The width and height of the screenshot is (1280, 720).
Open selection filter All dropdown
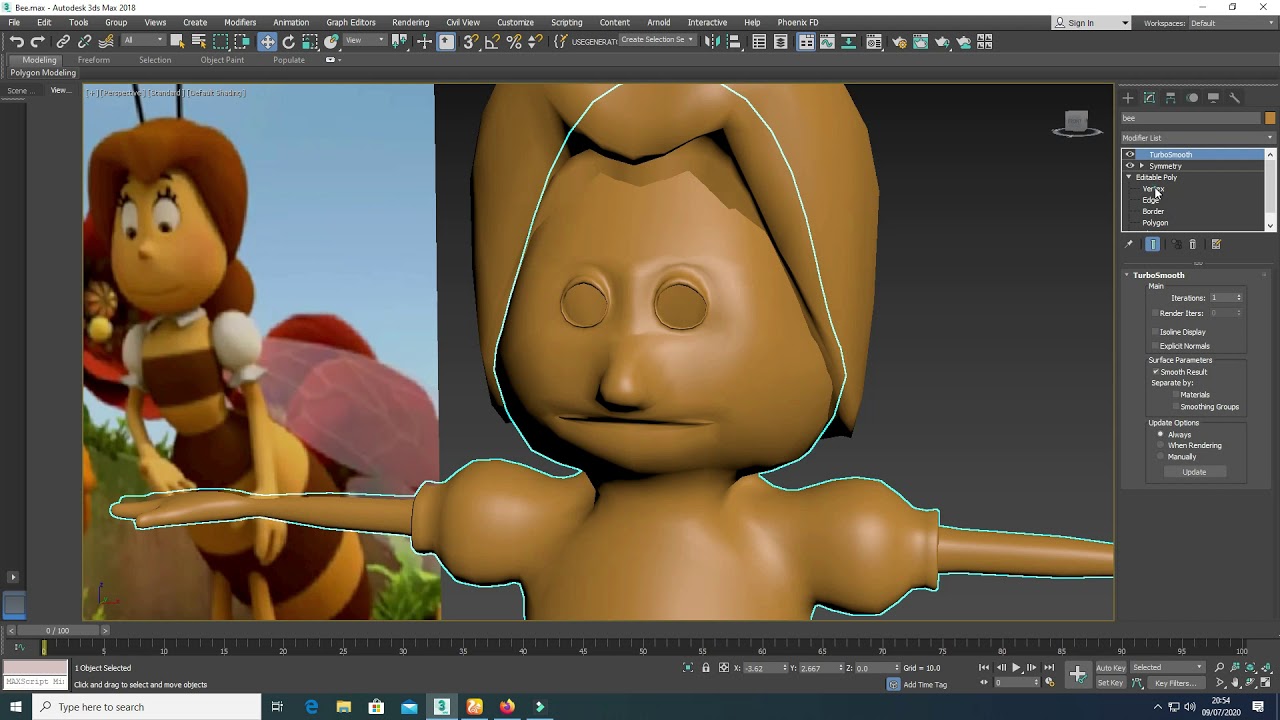pyautogui.click(x=143, y=41)
